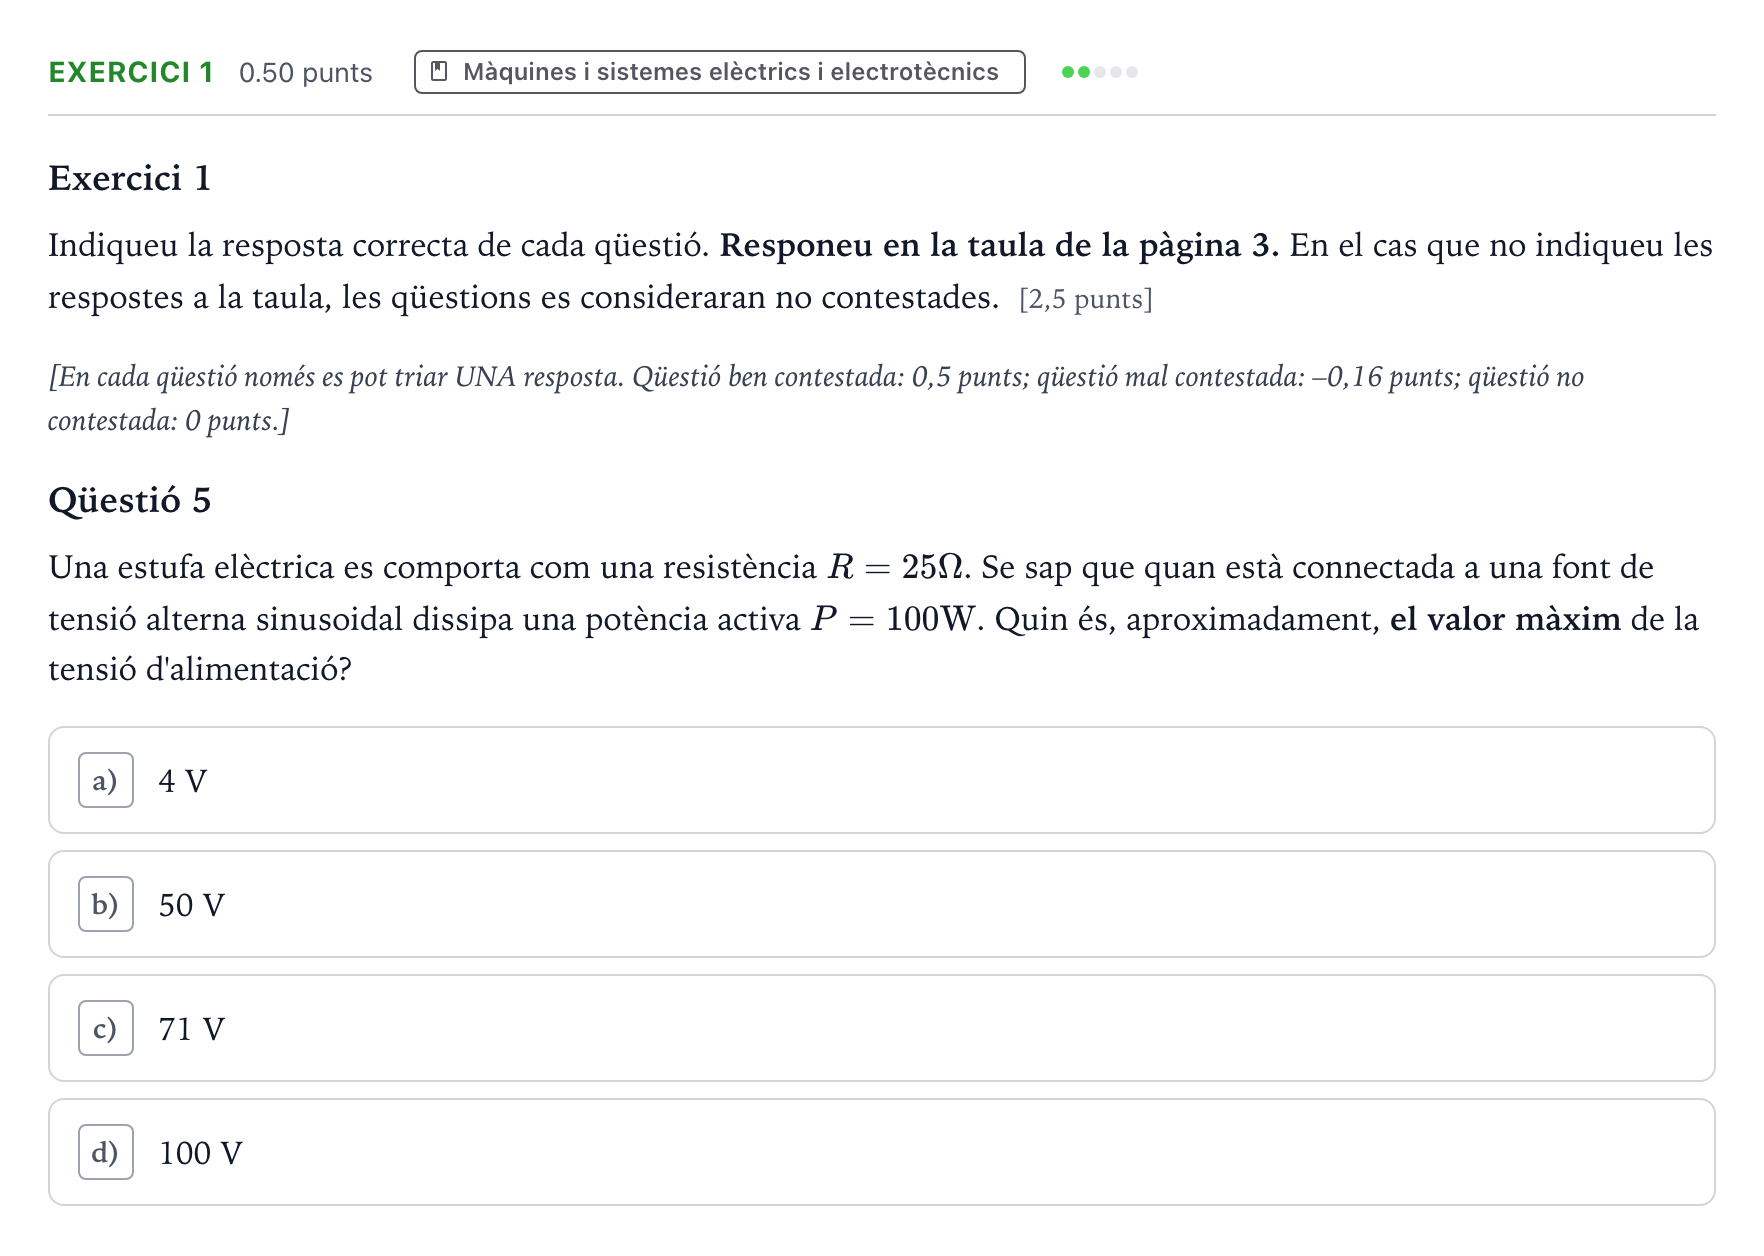Viewport: 1764px width, 1256px height.
Task: Click the 'a)' letter badge
Action: (x=106, y=780)
